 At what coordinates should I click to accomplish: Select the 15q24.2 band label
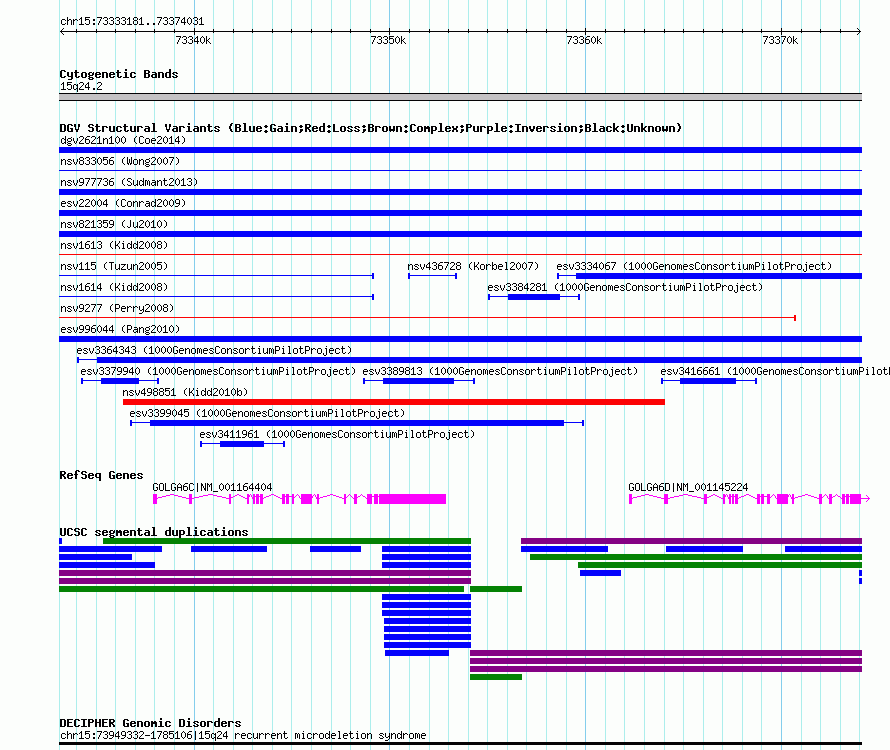coord(81,86)
